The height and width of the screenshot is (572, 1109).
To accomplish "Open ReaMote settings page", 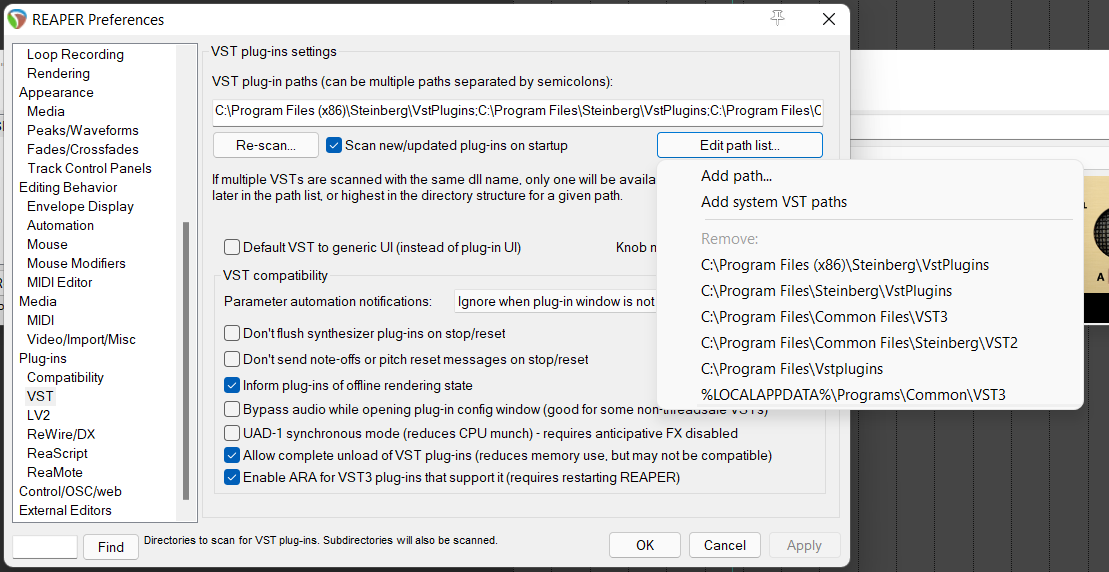I will [54, 472].
